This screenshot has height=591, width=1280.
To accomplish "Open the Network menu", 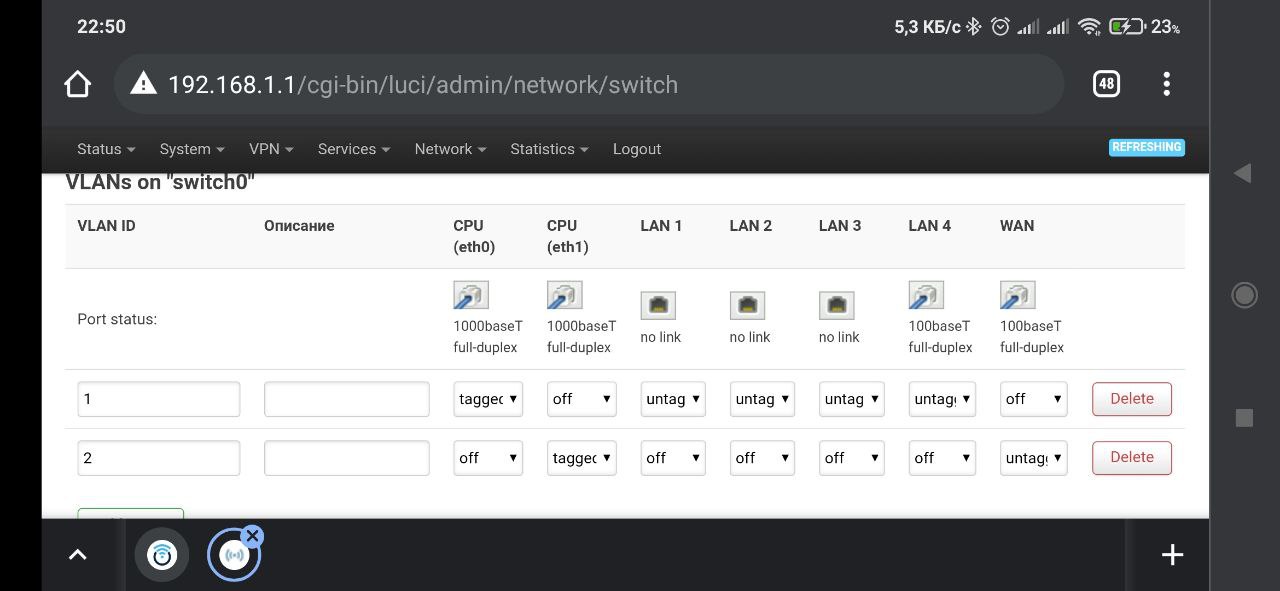I will tap(450, 149).
